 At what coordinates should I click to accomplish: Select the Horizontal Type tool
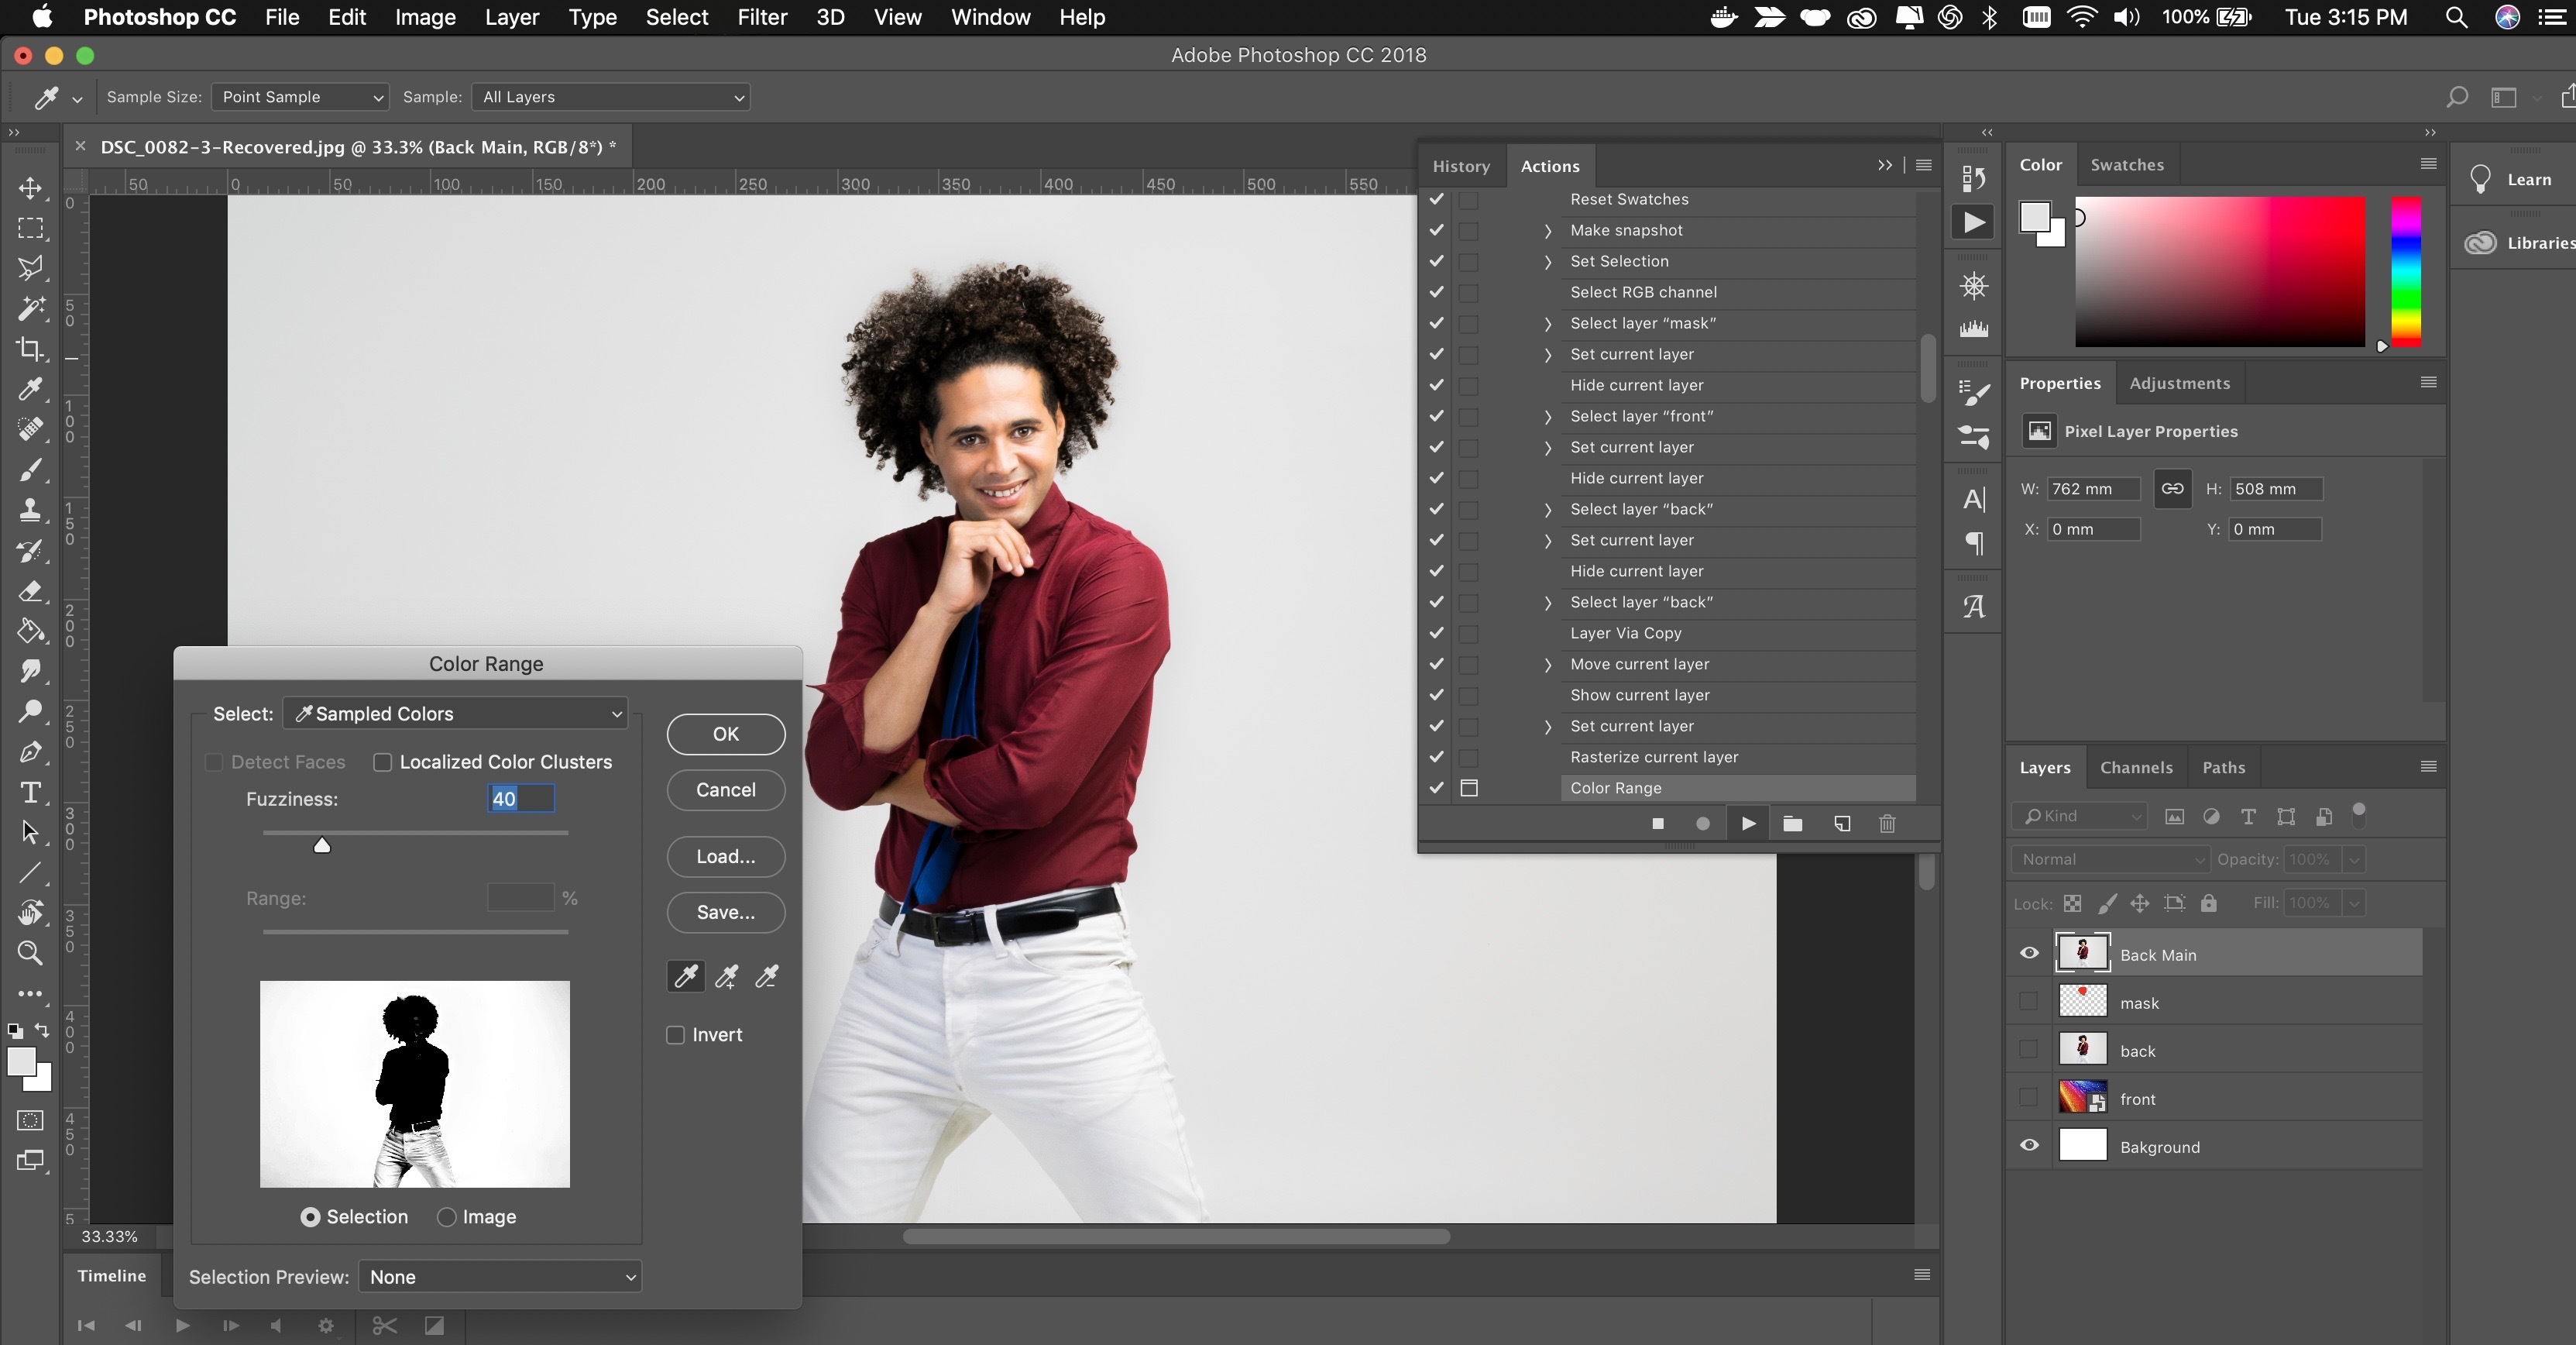(x=30, y=792)
